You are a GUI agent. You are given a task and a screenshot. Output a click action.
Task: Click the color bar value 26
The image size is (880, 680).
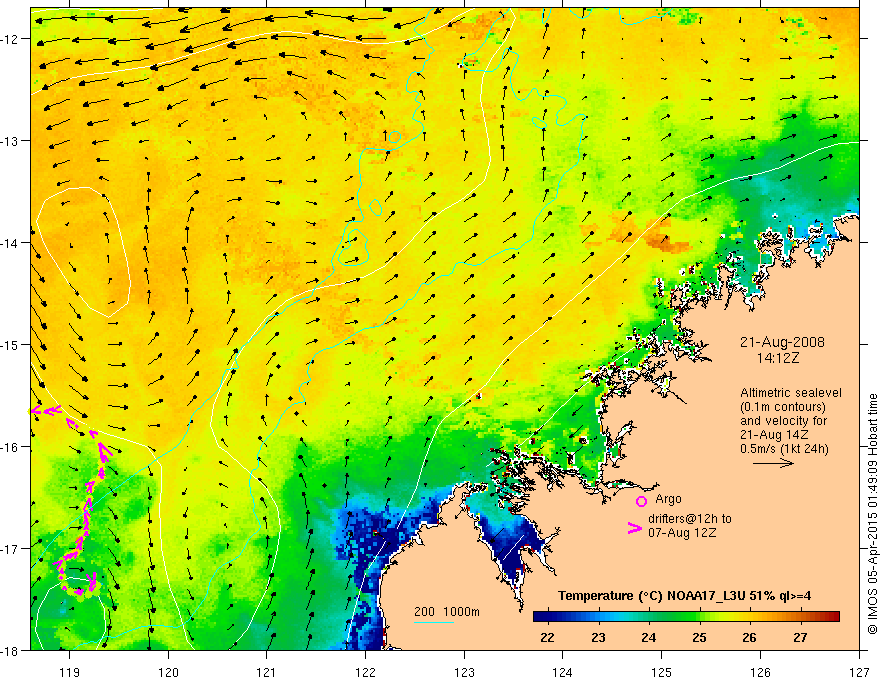point(749,637)
